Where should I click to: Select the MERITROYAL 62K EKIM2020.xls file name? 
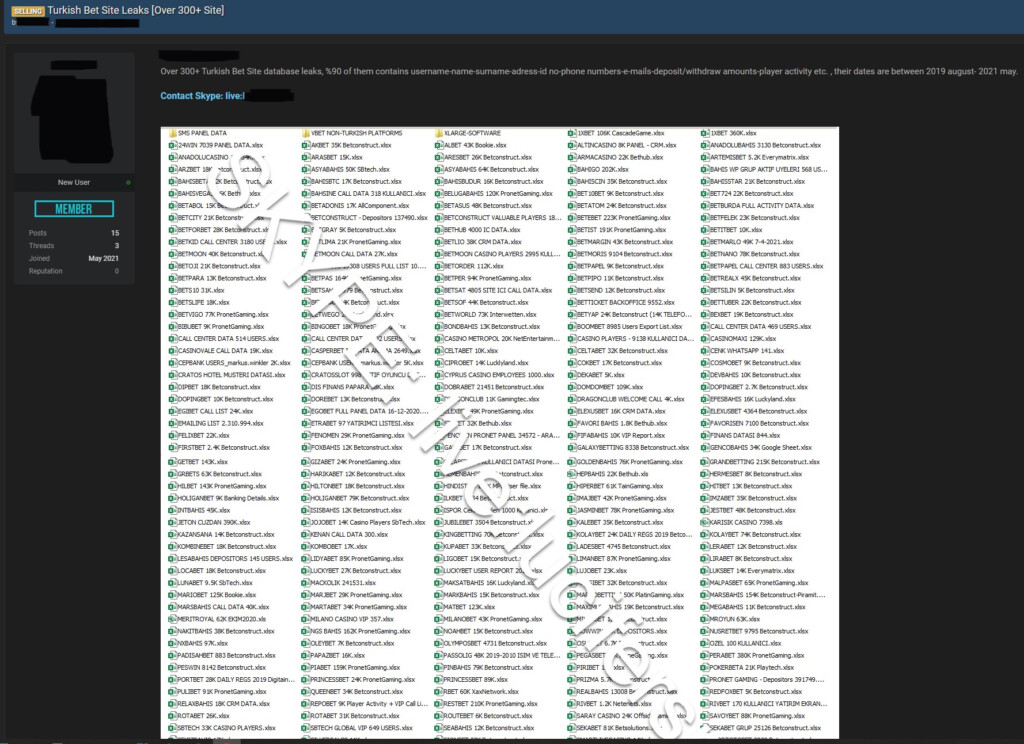(222, 619)
